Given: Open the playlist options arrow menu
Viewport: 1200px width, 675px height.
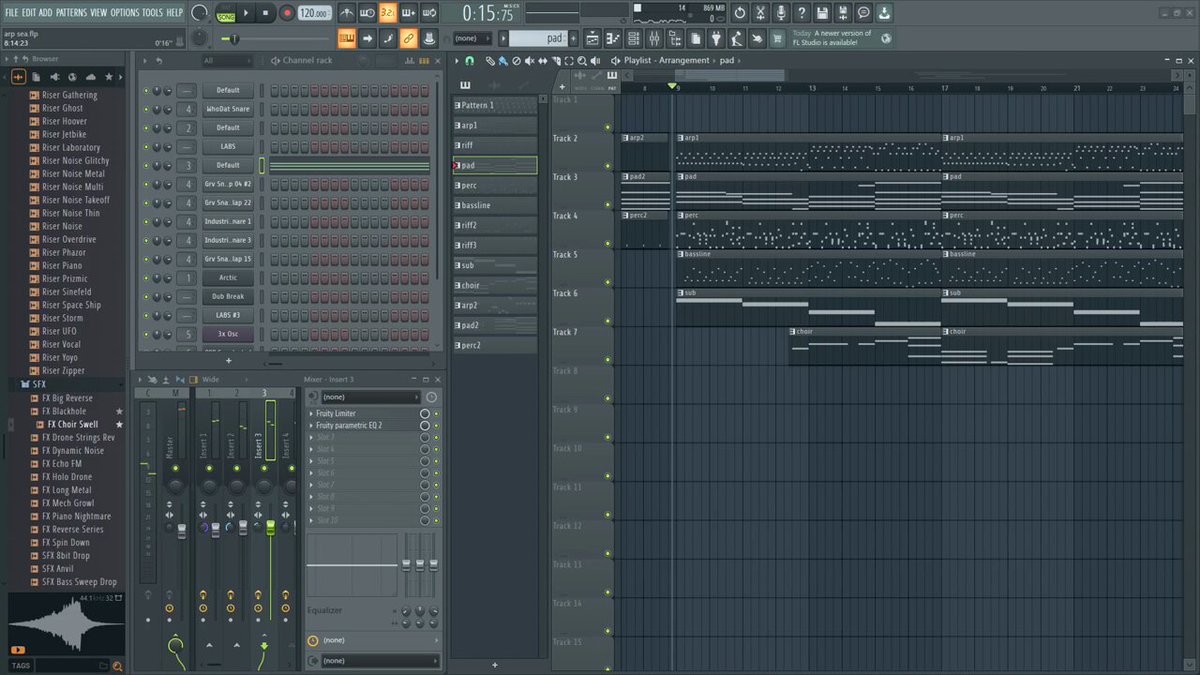Looking at the screenshot, I should [x=457, y=61].
